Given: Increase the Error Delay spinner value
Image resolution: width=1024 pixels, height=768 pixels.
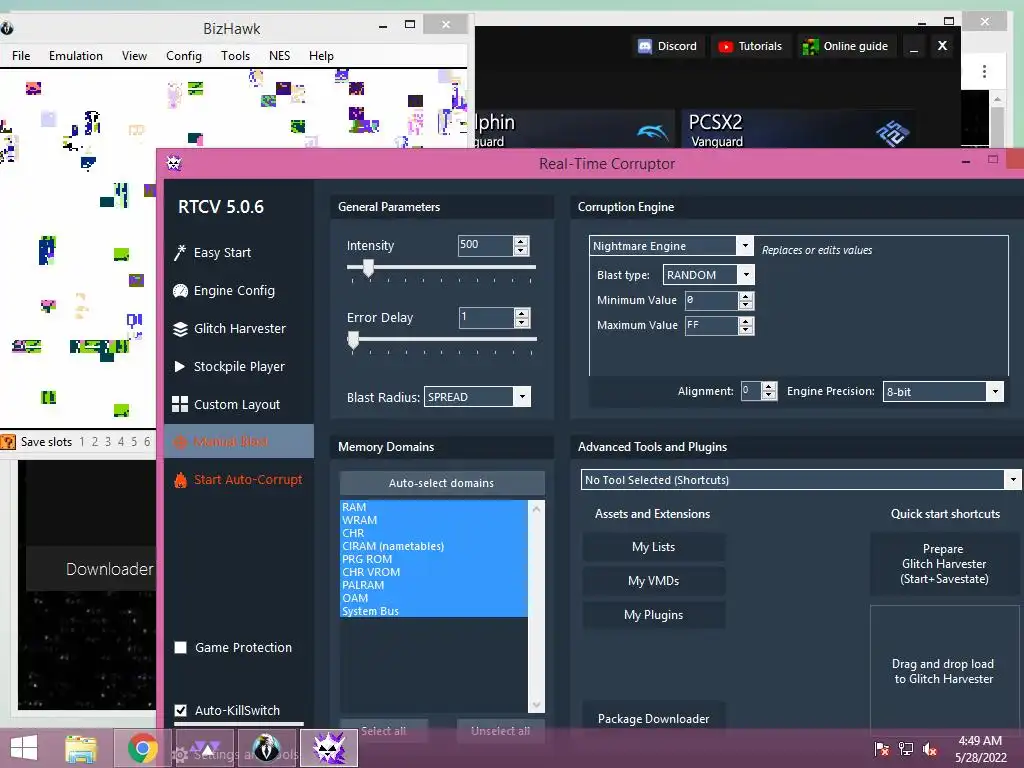Looking at the screenshot, I should pyautogui.click(x=521, y=313).
